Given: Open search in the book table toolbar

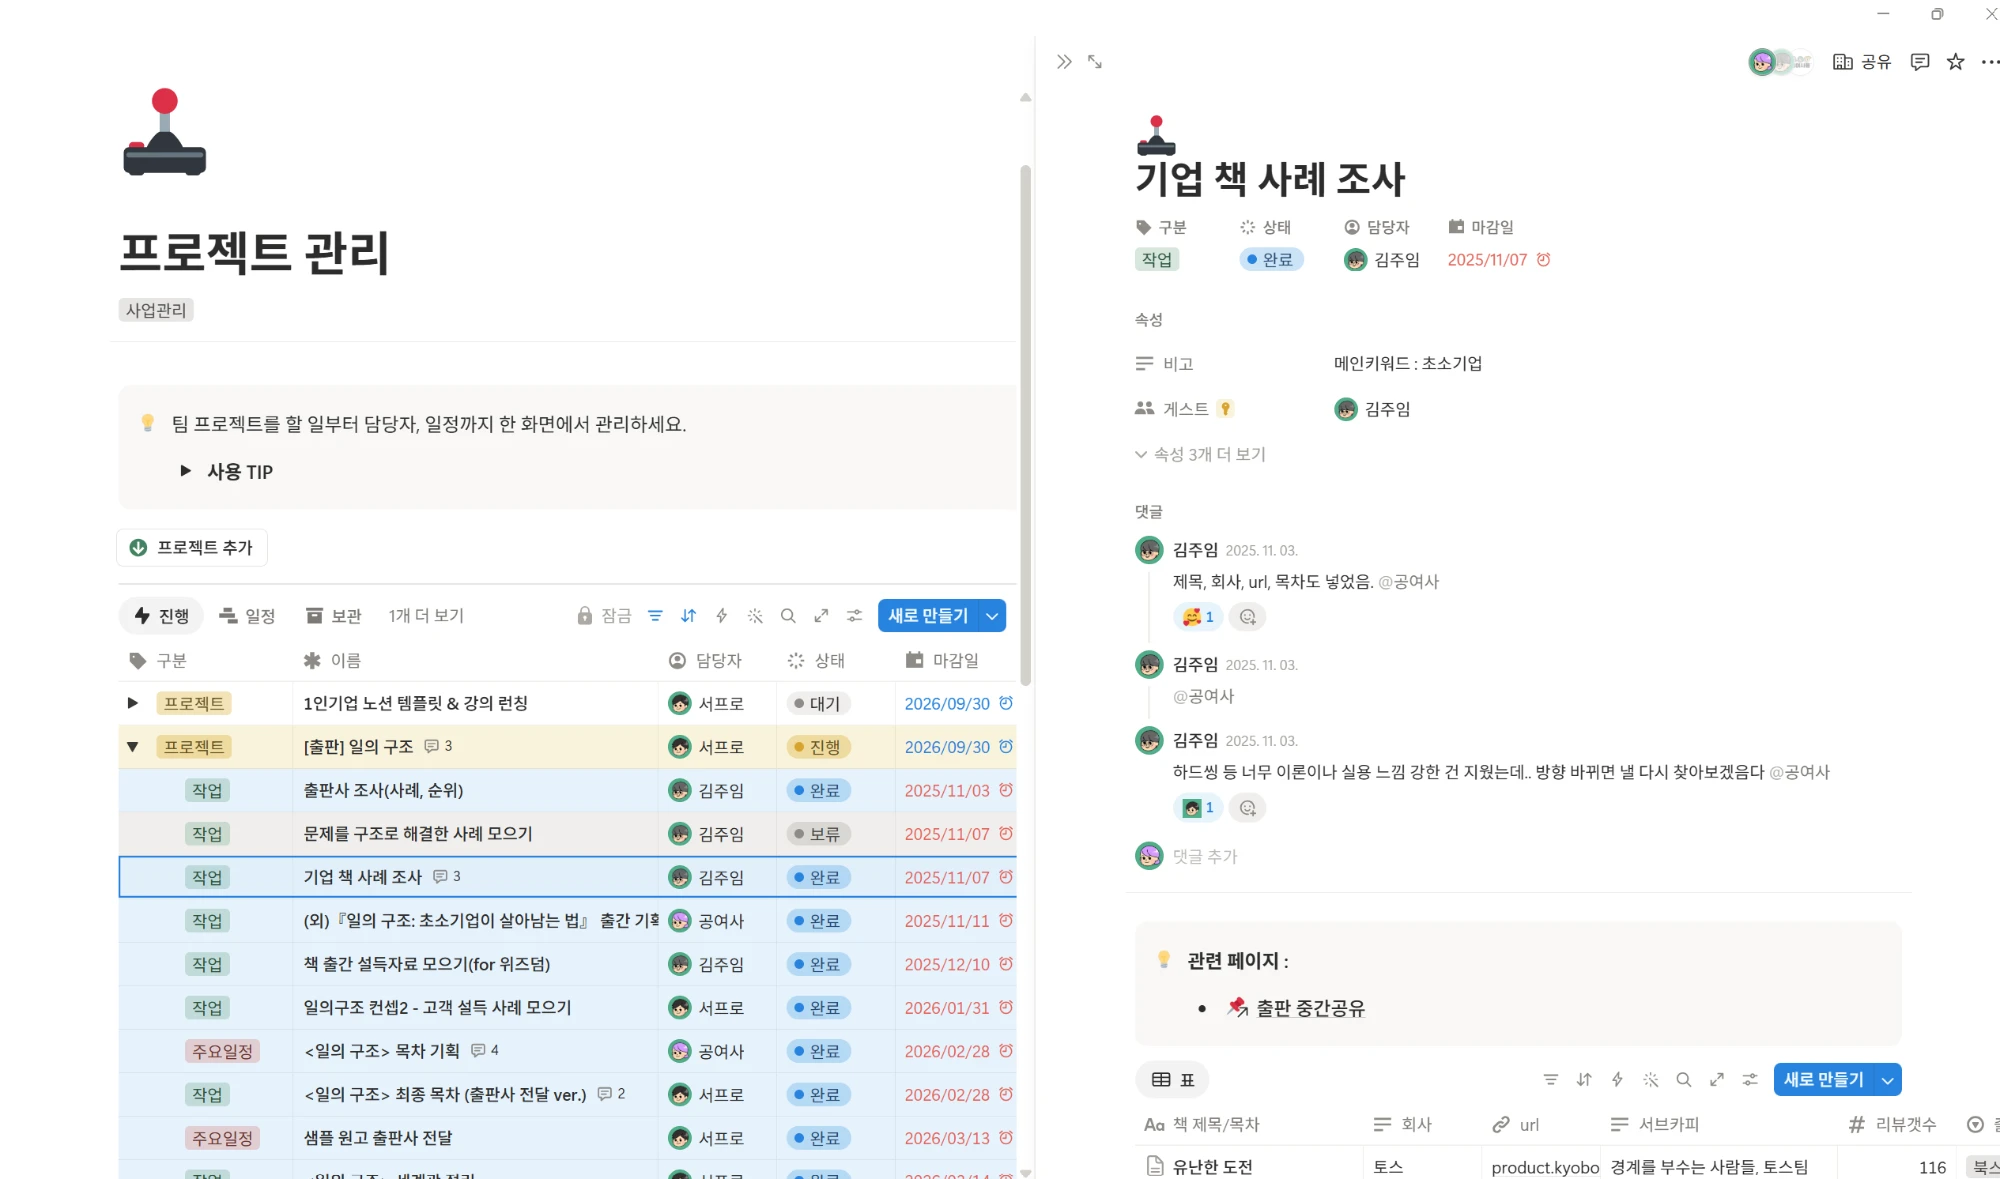Looking at the screenshot, I should coord(1684,1080).
